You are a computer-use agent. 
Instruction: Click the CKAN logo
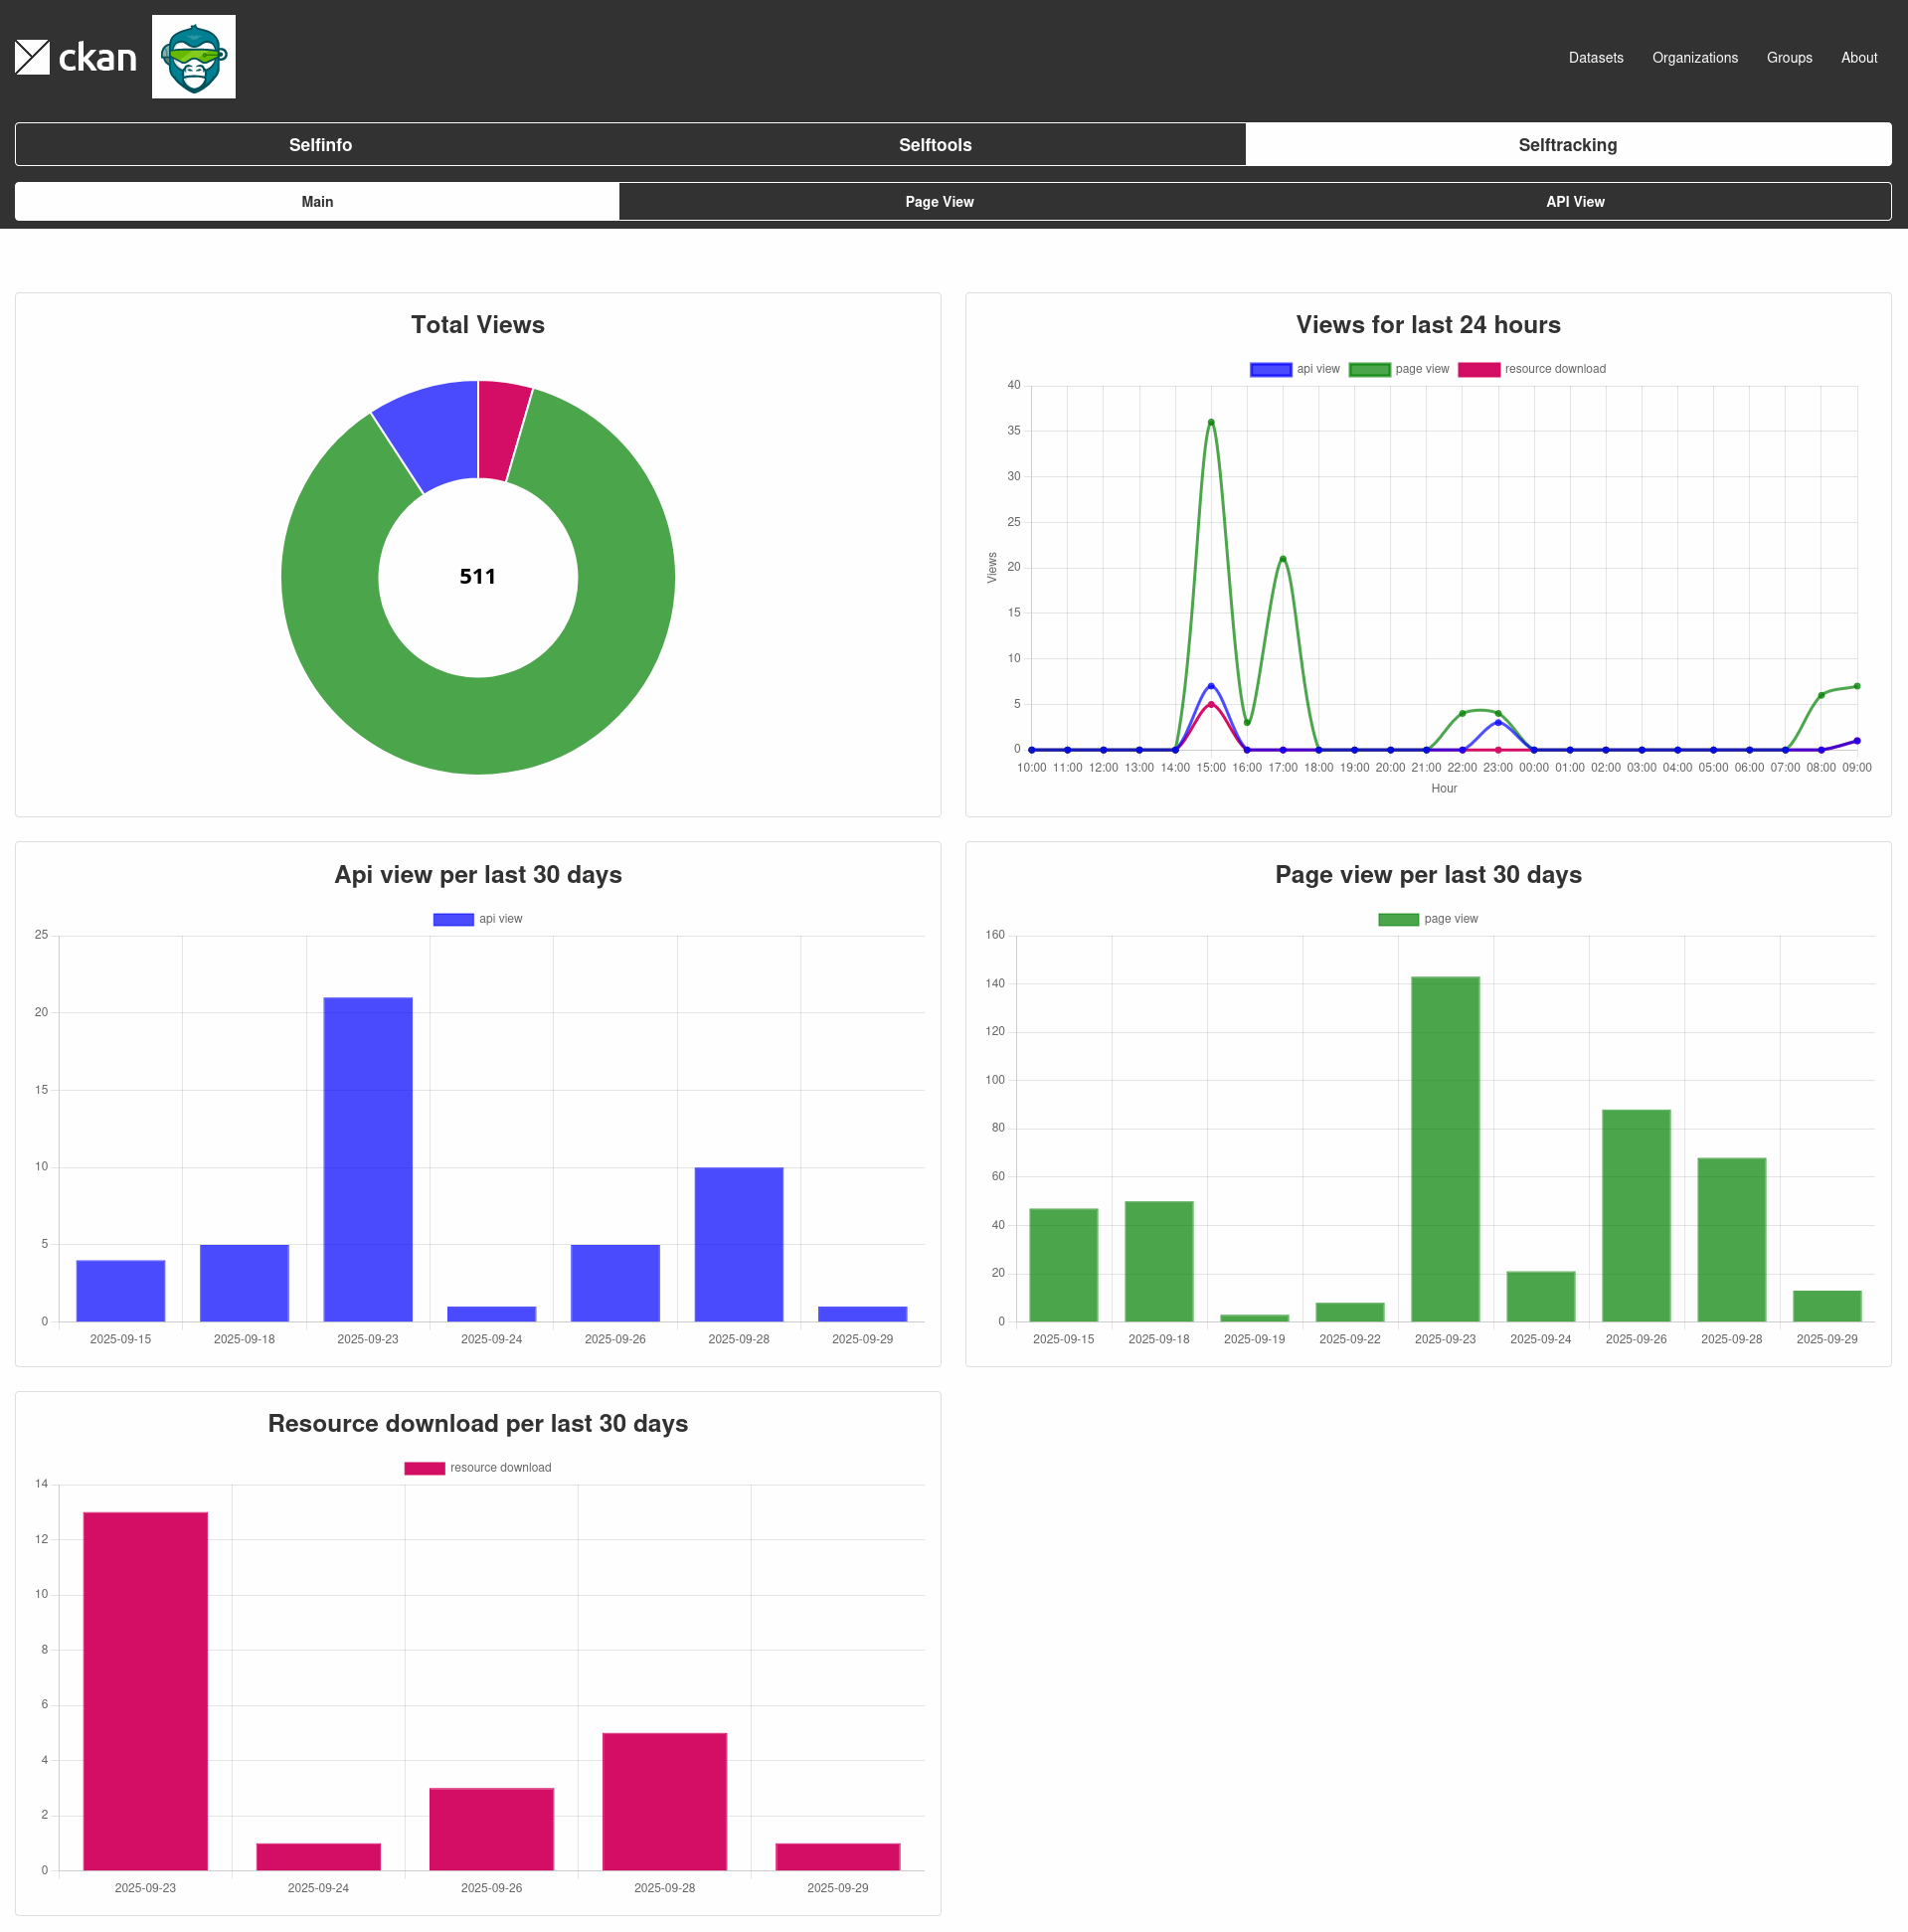76,57
